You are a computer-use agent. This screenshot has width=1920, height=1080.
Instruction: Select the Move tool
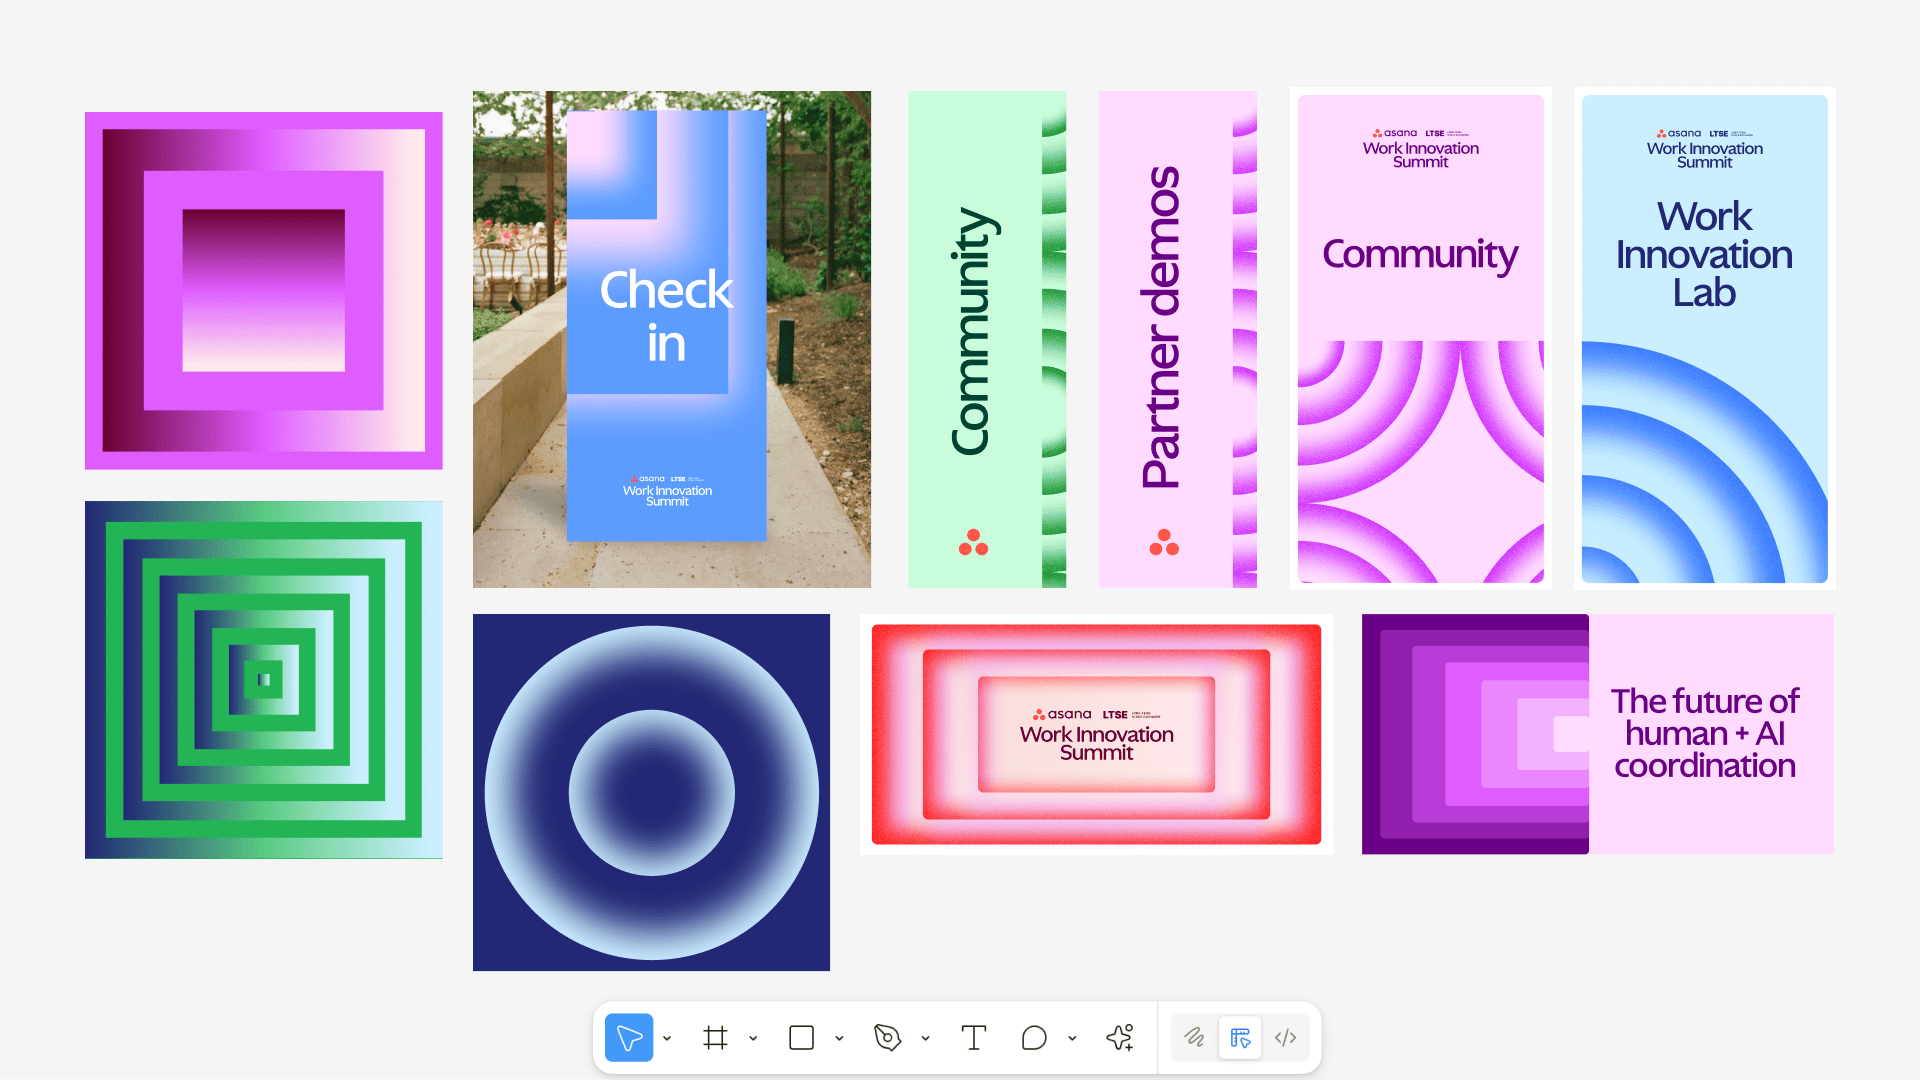coord(629,1038)
